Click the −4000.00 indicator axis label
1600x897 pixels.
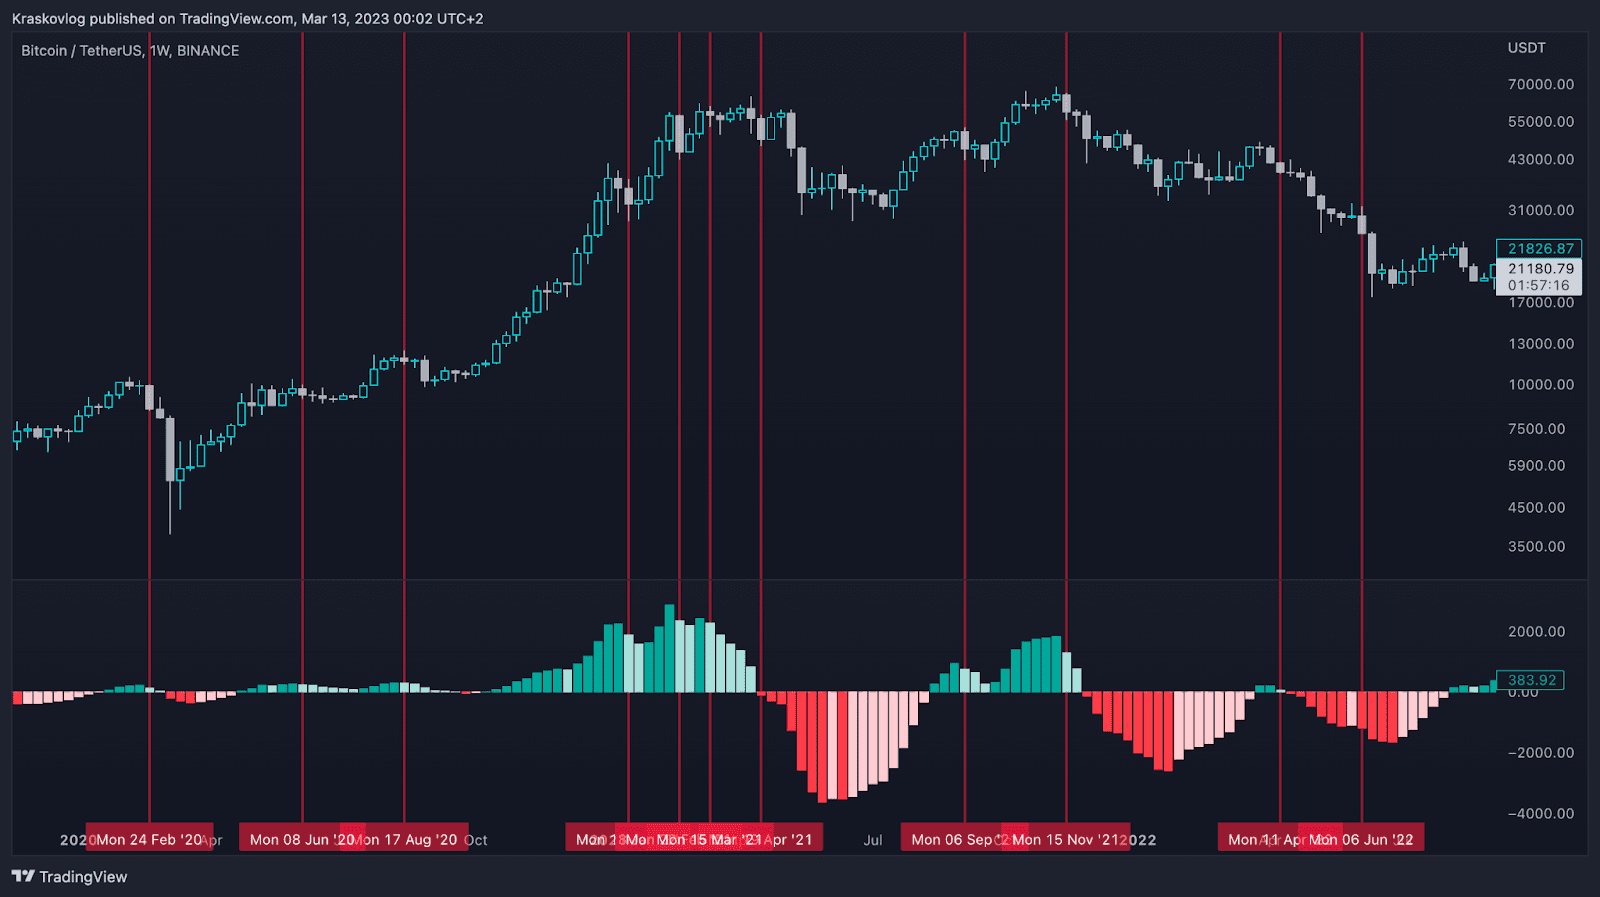1541,814
